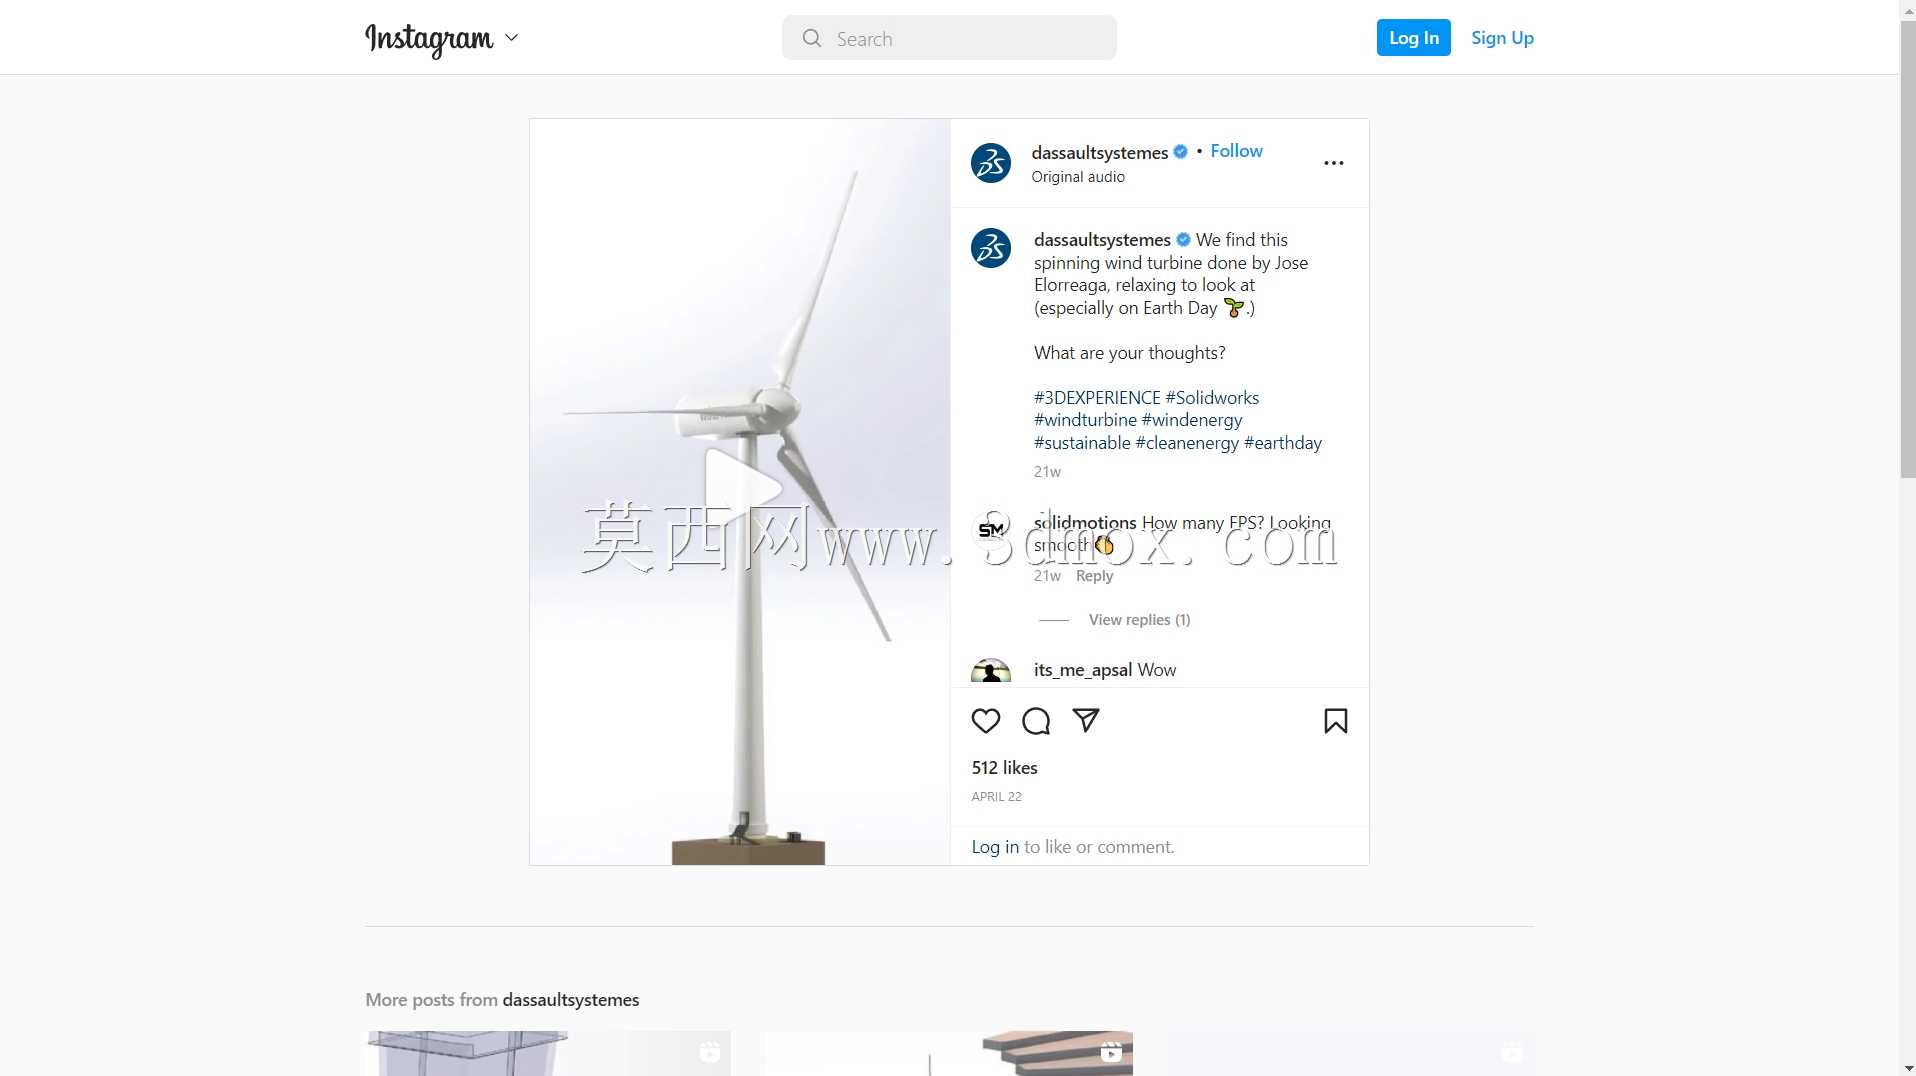Save the post with bookmark icon

(x=1336, y=721)
